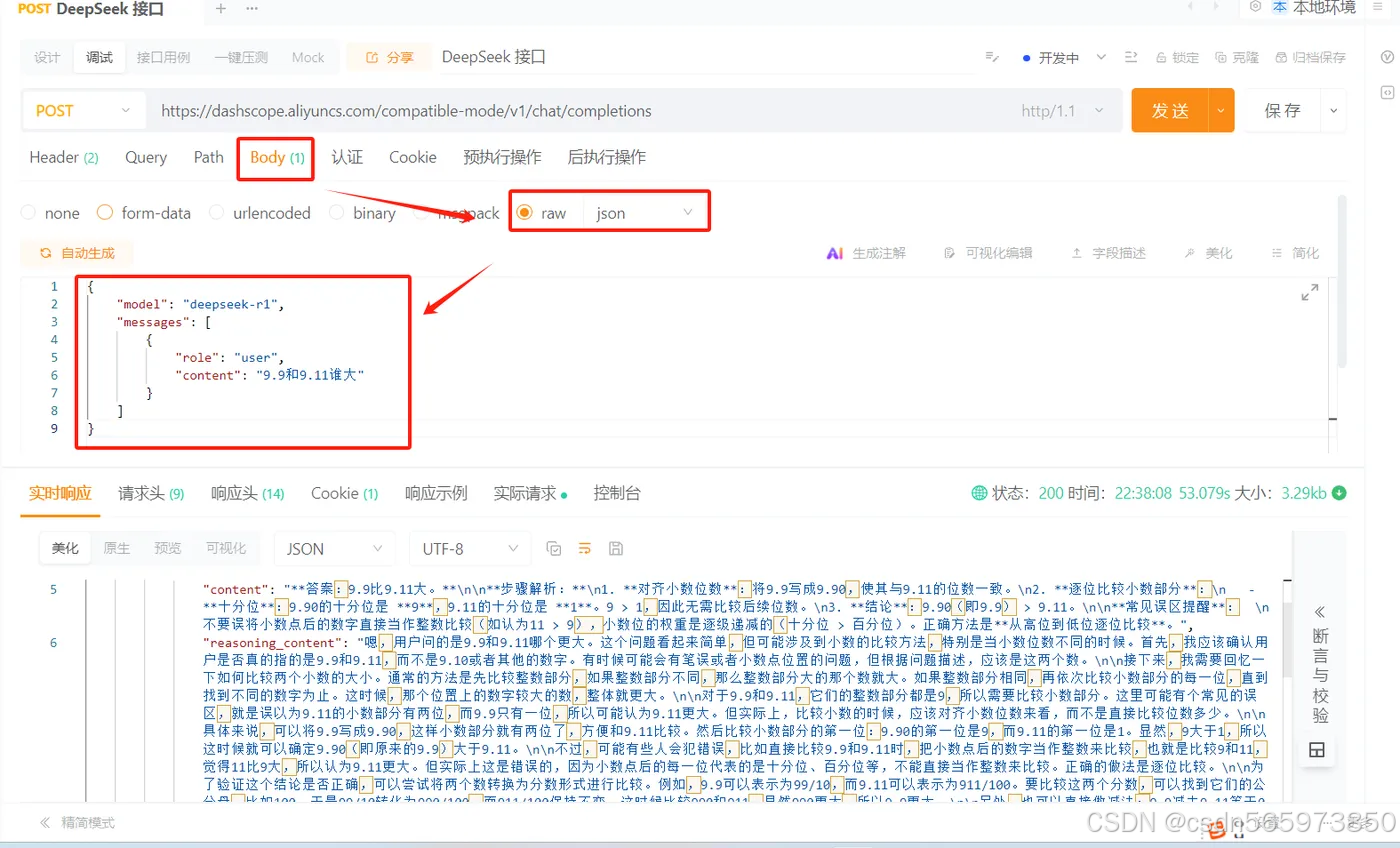
Task: Open the 开发中 status dropdown
Action: pyautogui.click(x=1065, y=58)
